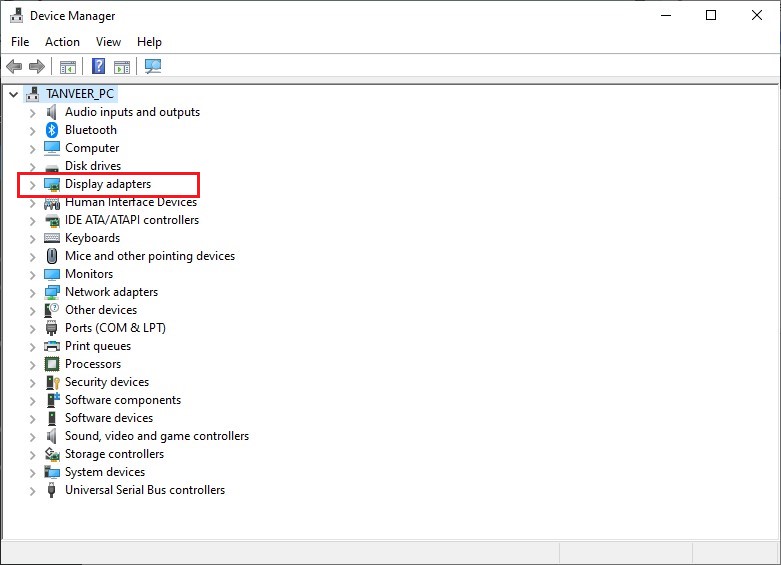Expand the Network adapters chevron
Screen dimensions: 781x565
coord(32,293)
